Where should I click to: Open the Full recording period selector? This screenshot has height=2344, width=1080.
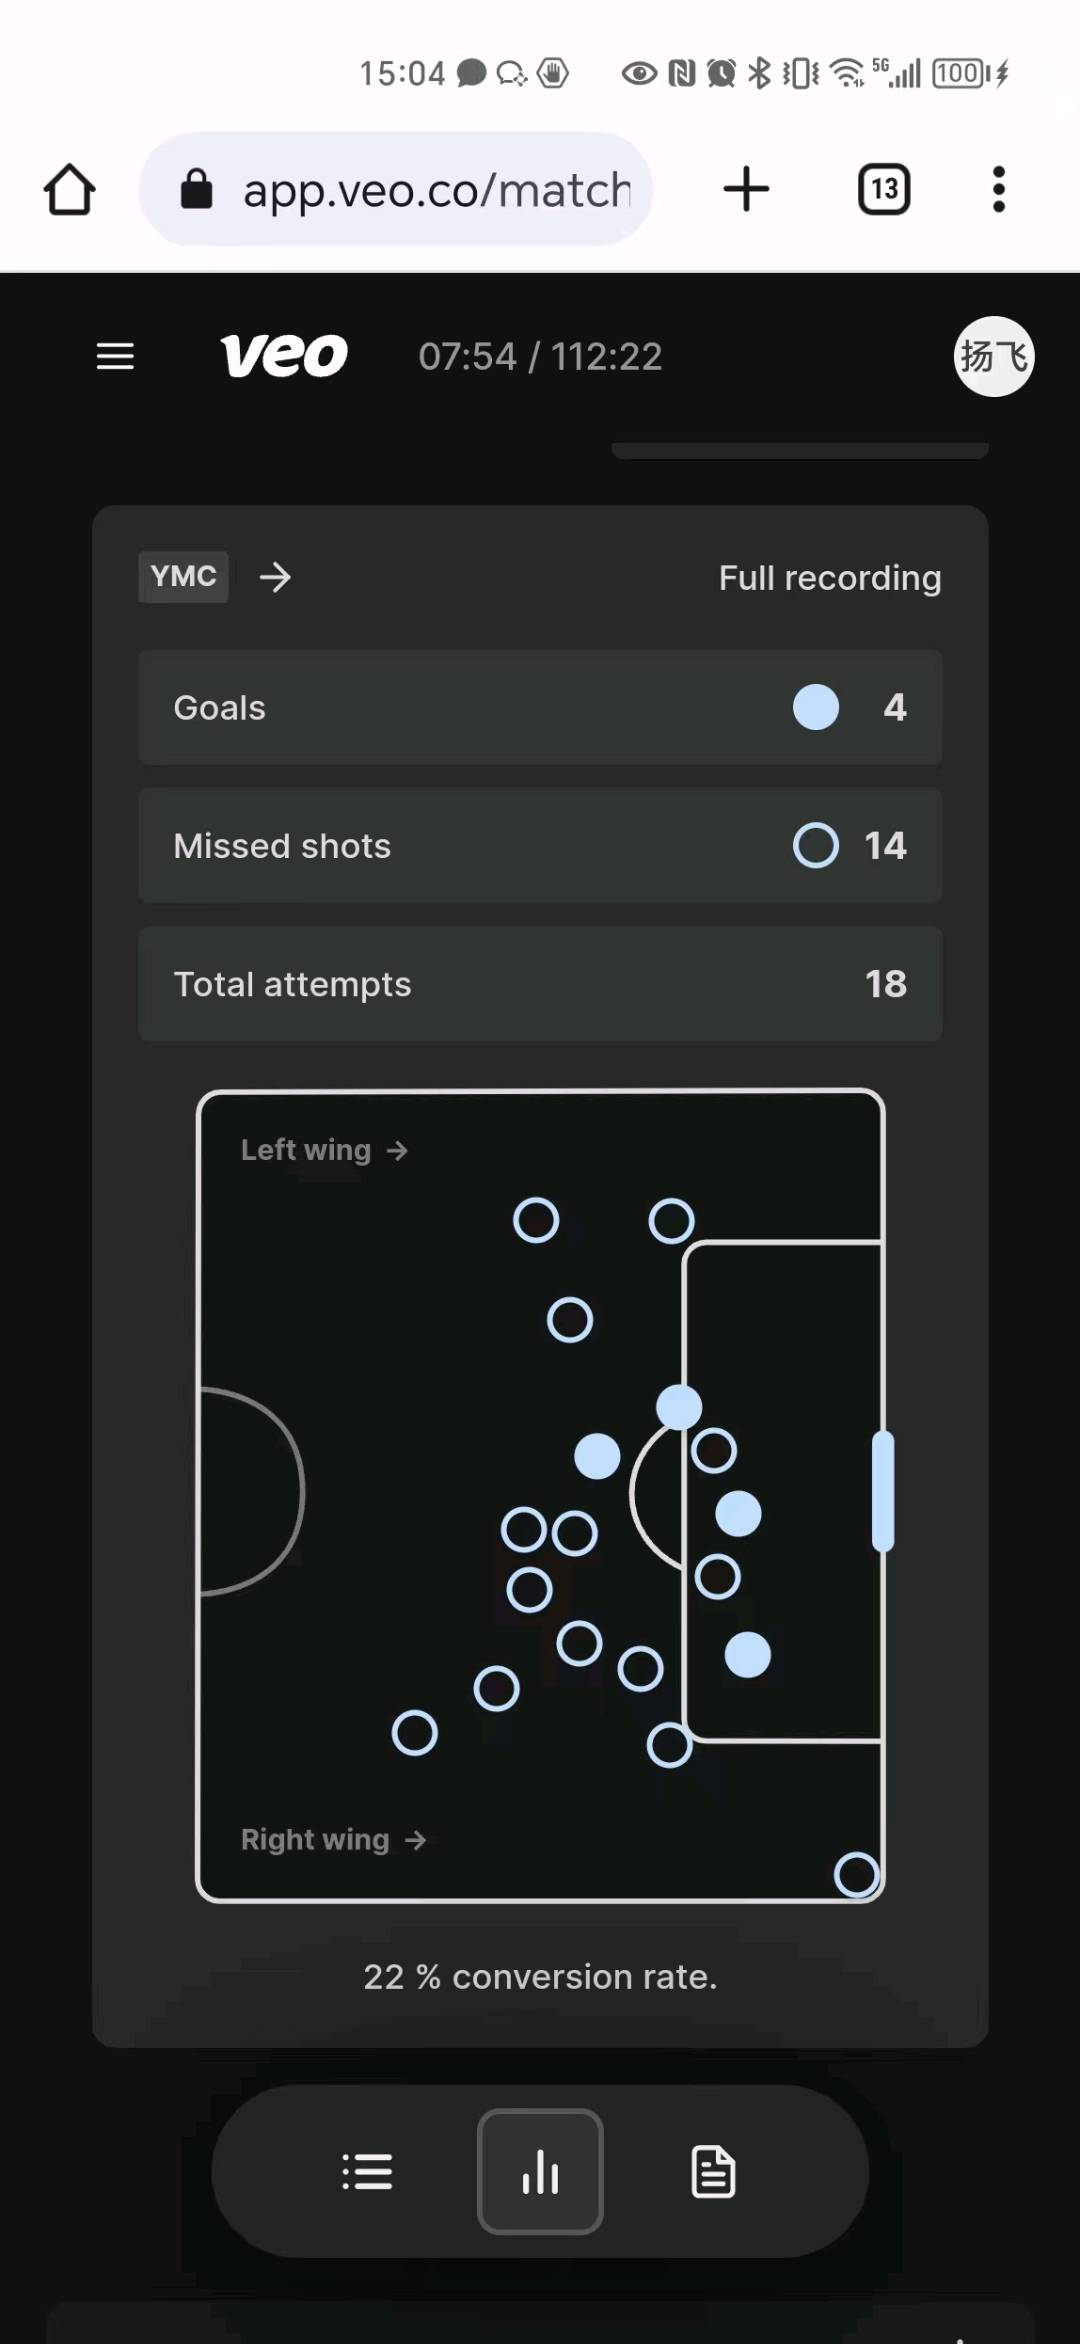[x=829, y=578]
